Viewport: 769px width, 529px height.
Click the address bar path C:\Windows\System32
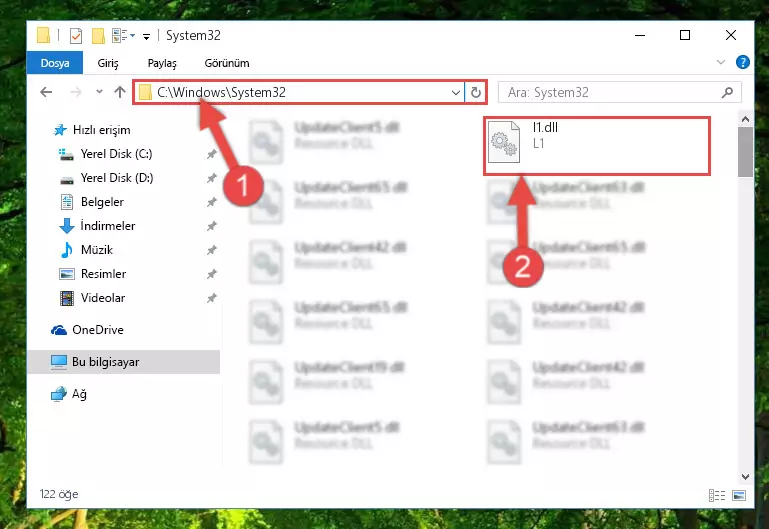coord(221,92)
